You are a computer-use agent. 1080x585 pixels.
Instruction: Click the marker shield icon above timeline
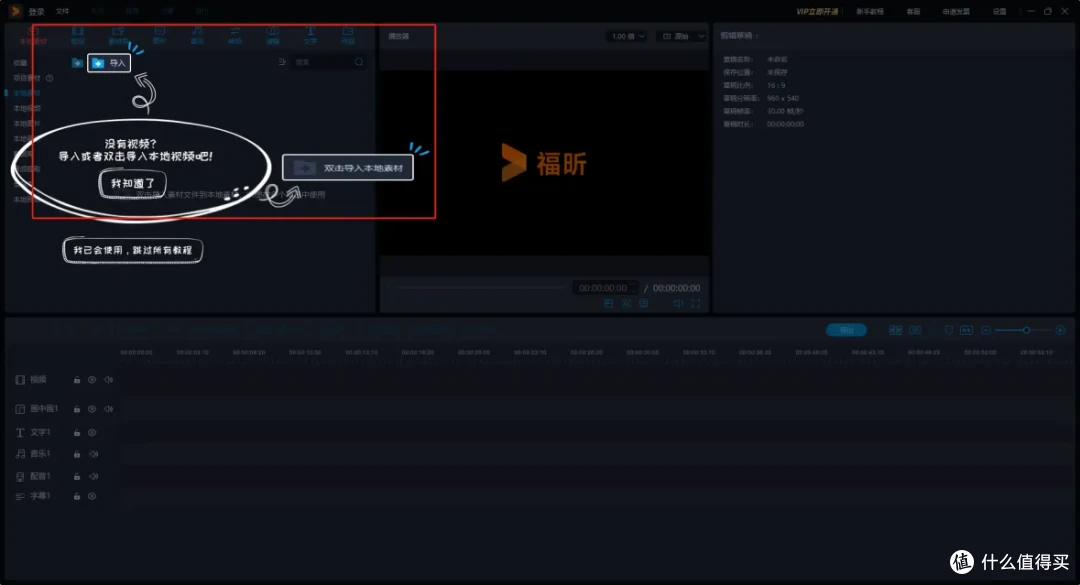[x=948, y=330]
